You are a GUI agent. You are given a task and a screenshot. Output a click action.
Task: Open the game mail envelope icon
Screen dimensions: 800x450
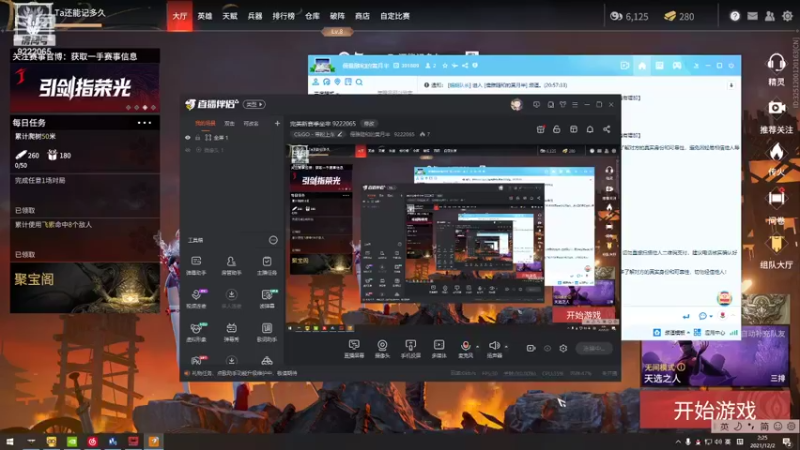[x=752, y=16]
